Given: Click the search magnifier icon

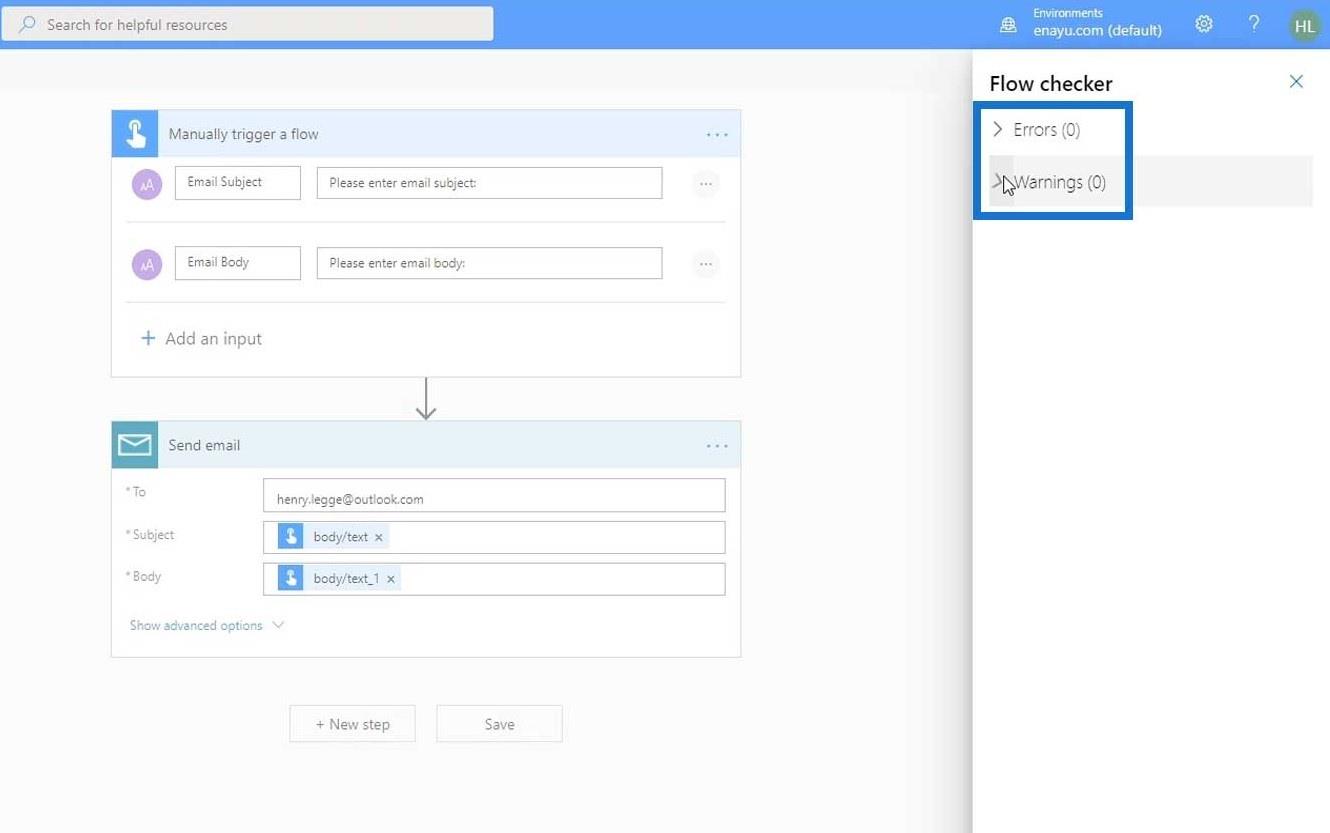Looking at the screenshot, I should (x=27, y=24).
